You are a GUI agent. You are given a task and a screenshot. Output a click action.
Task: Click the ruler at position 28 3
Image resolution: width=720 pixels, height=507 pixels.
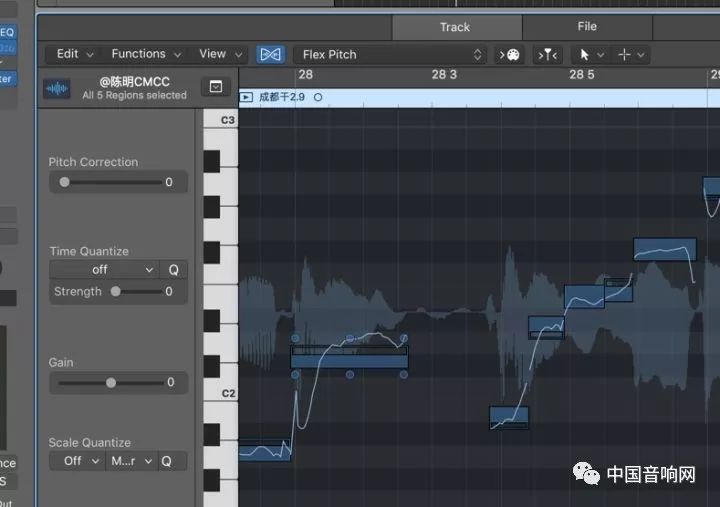pos(444,75)
